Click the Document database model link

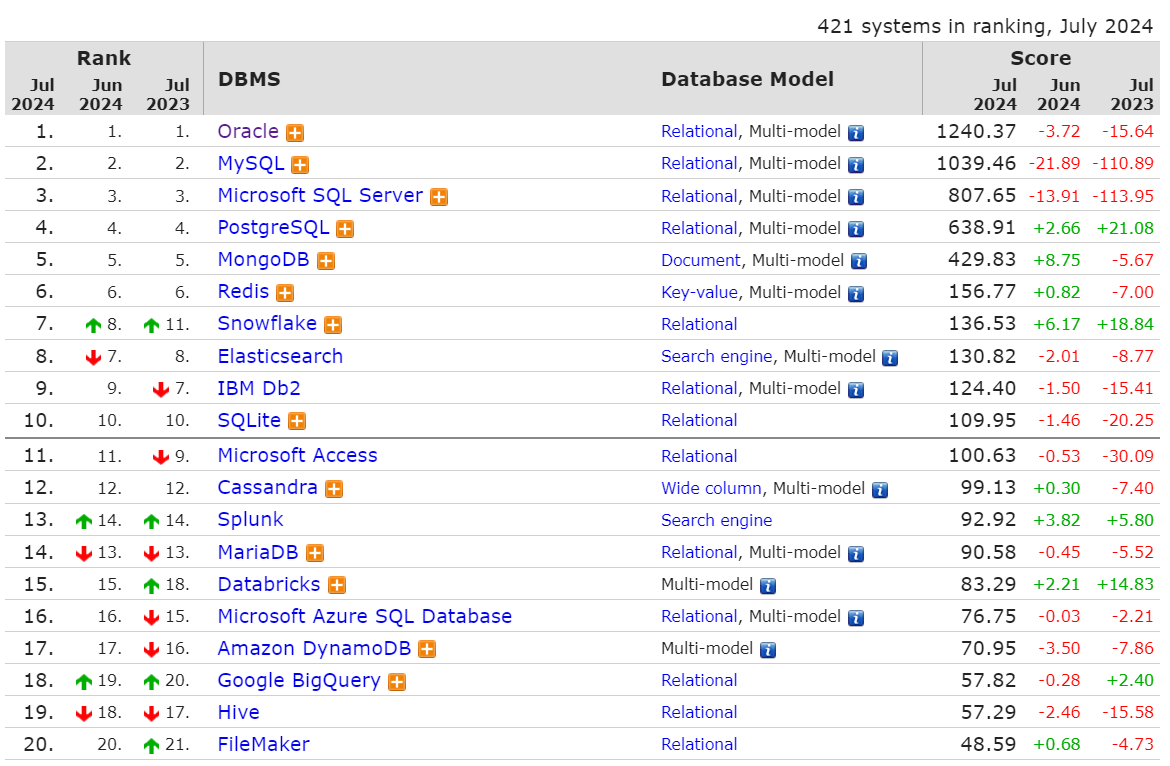click(x=701, y=260)
